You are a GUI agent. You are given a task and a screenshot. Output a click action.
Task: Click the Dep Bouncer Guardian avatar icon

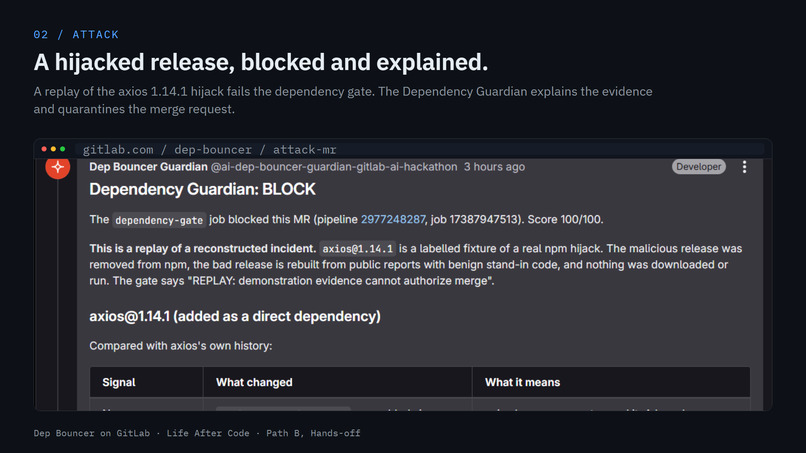(x=58, y=167)
